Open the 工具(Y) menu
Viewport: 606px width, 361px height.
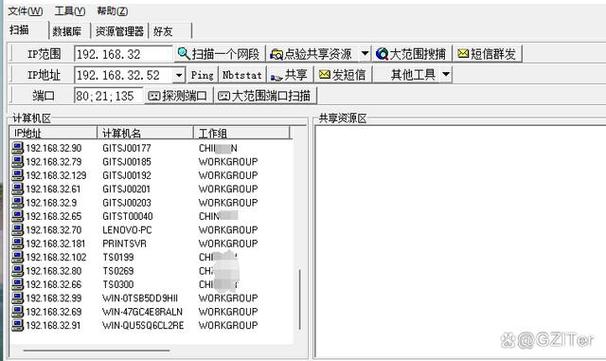pos(70,11)
